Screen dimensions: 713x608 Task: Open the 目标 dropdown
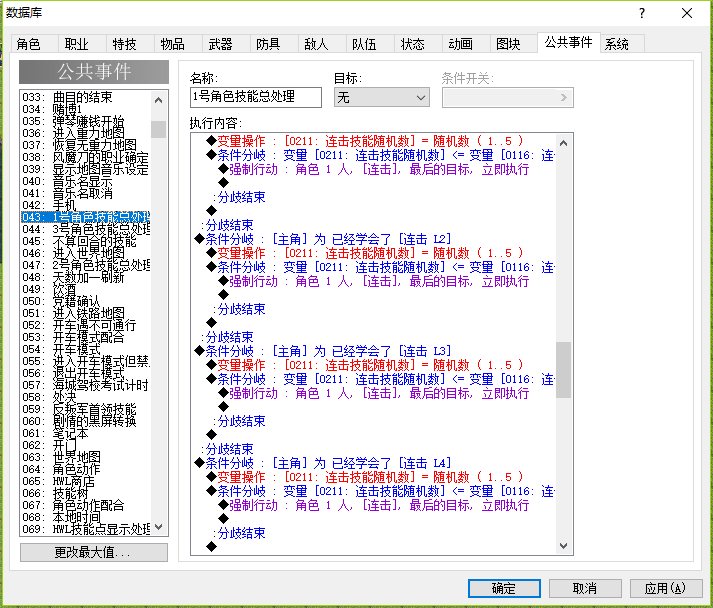point(382,97)
